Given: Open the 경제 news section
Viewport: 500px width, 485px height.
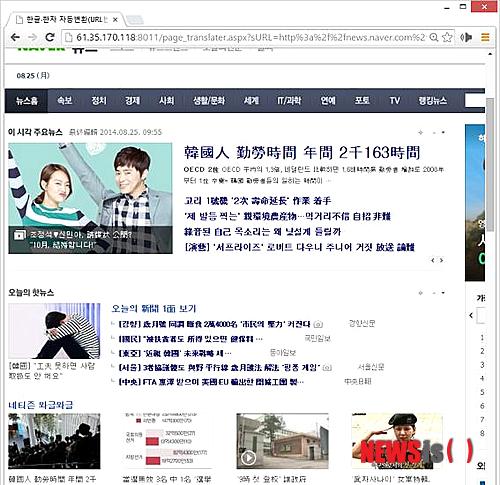Looking at the screenshot, I should point(132,101).
